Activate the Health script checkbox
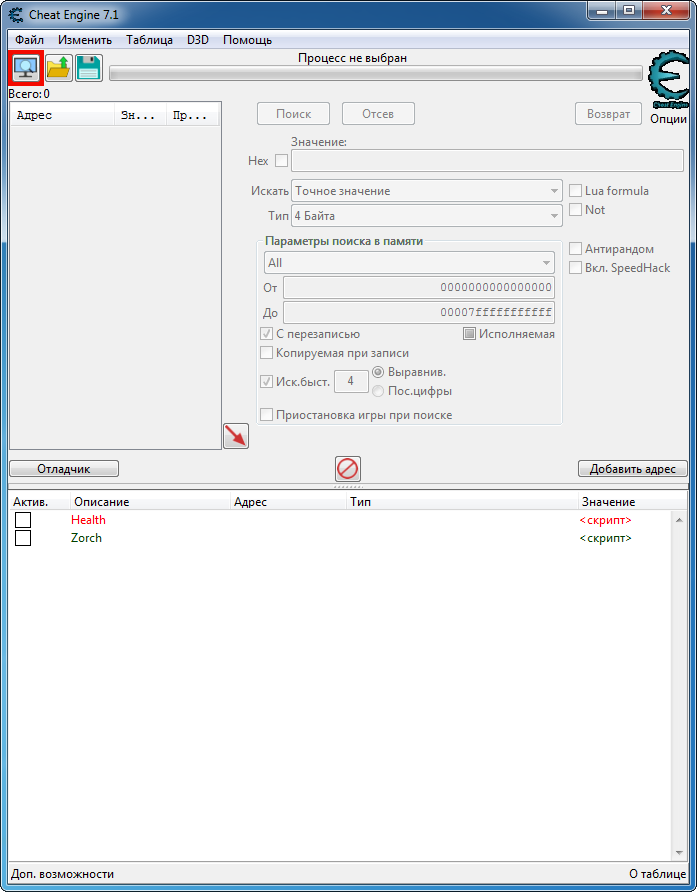 [23, 520]
